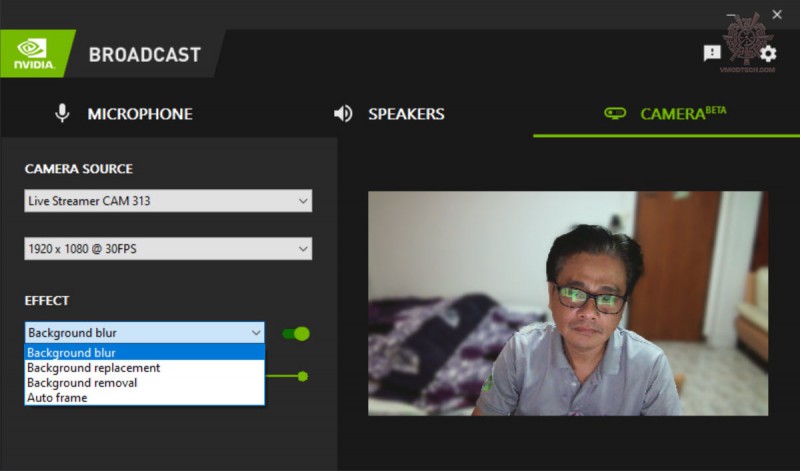Choose Background removal effect option
Viewport: 800px width, 471px height.
(x=144, y=383)
